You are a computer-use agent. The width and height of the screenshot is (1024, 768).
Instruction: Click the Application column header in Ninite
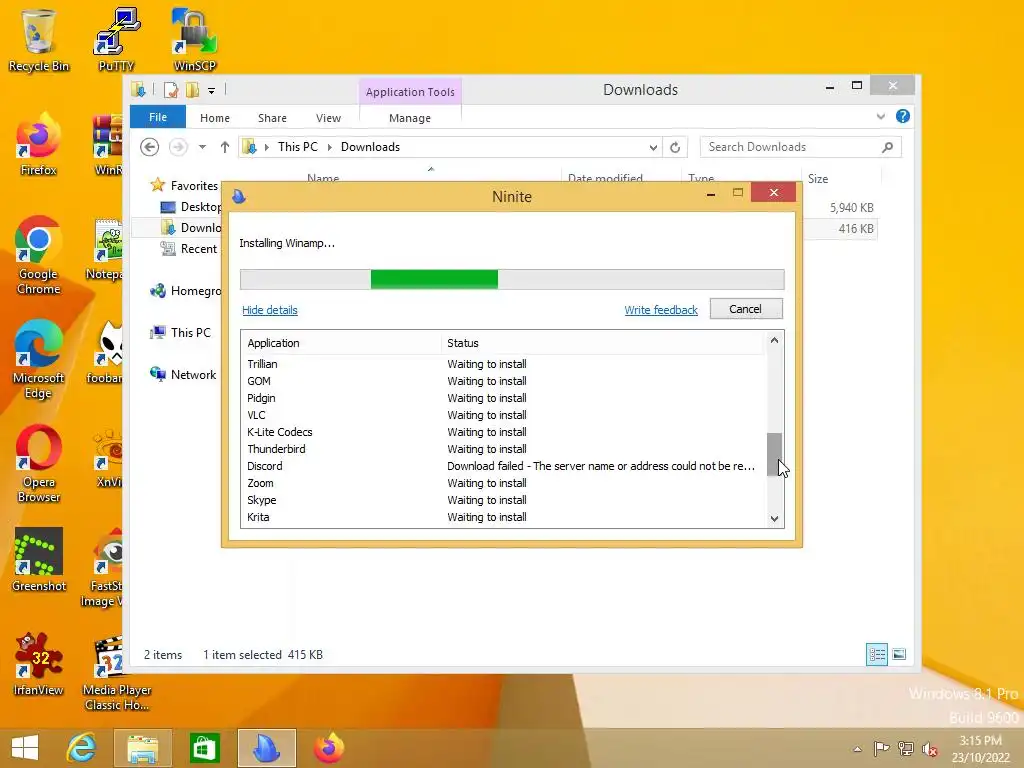(x=341, y=344)
